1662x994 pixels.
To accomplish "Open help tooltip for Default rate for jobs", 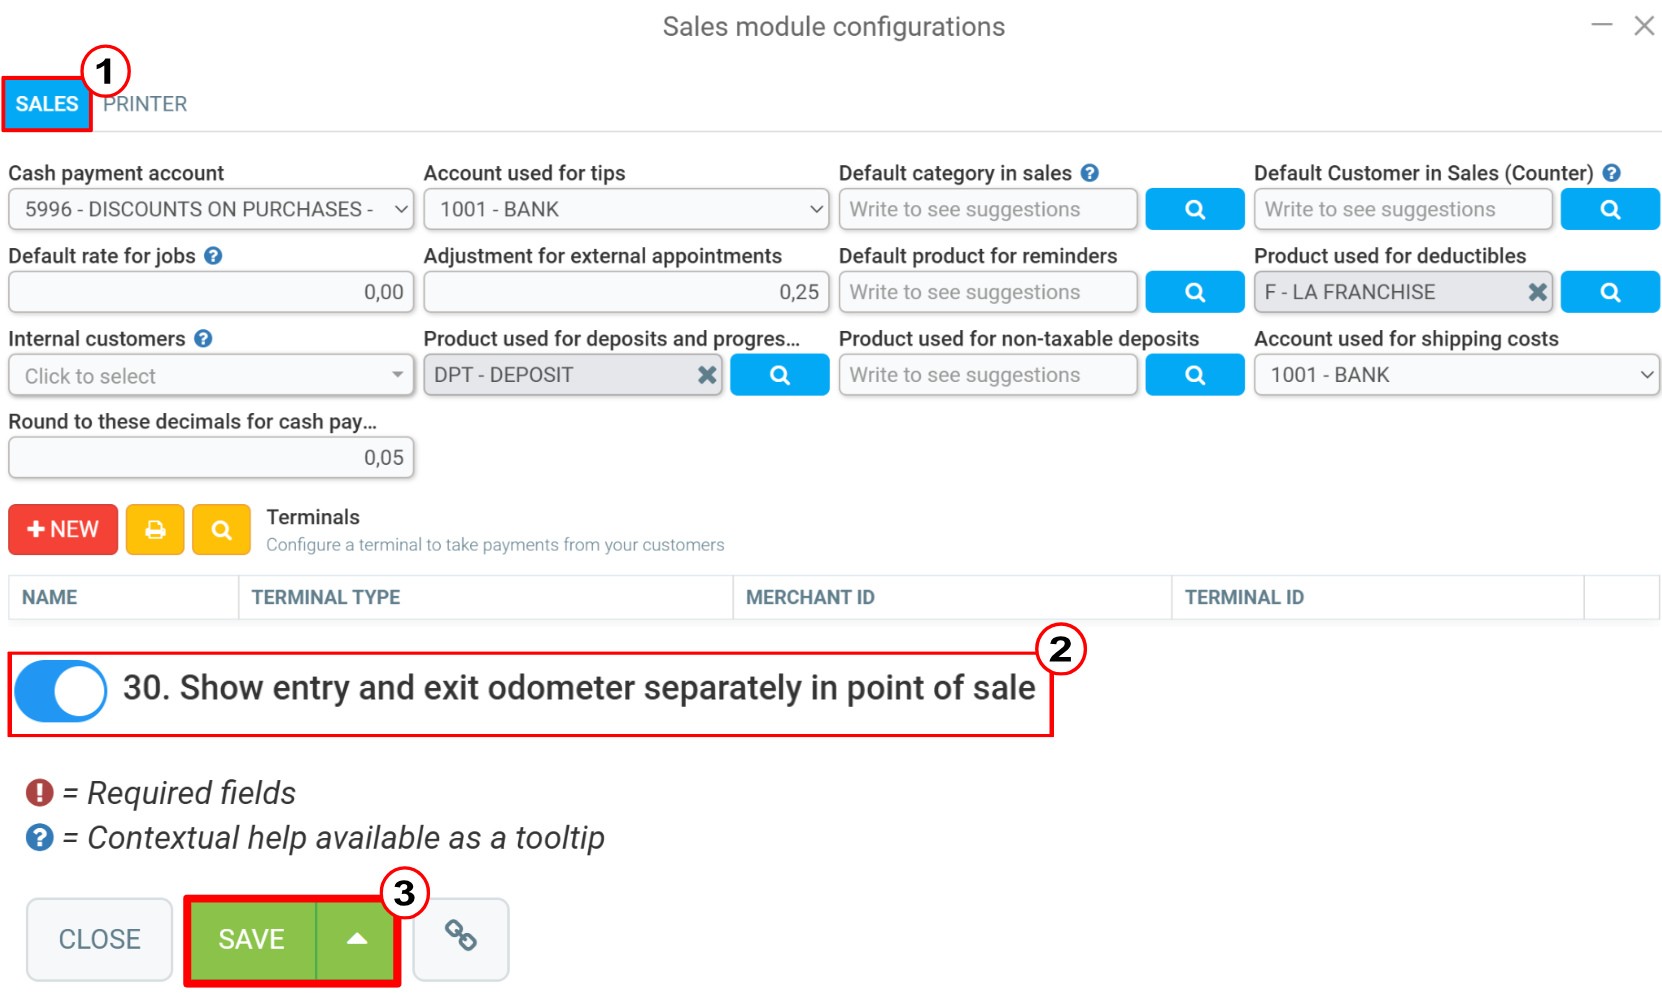I will click(x=213, y=256).
